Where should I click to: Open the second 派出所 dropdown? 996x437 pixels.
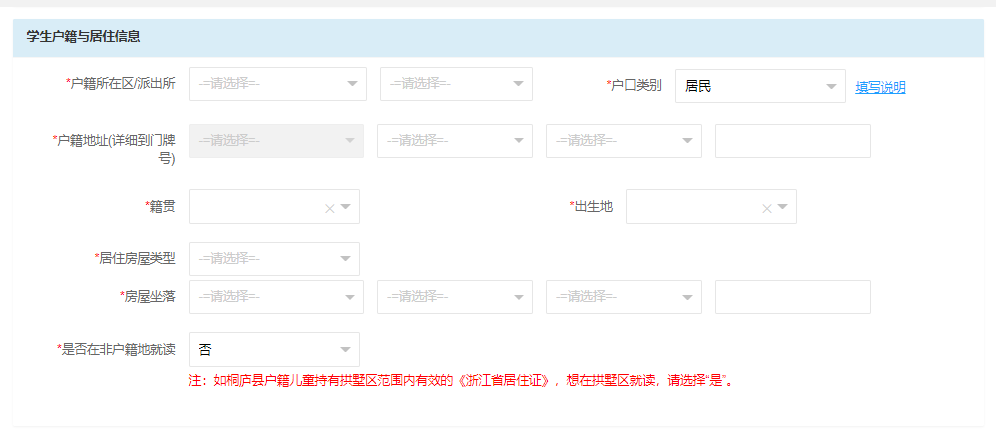coord(456,84)
